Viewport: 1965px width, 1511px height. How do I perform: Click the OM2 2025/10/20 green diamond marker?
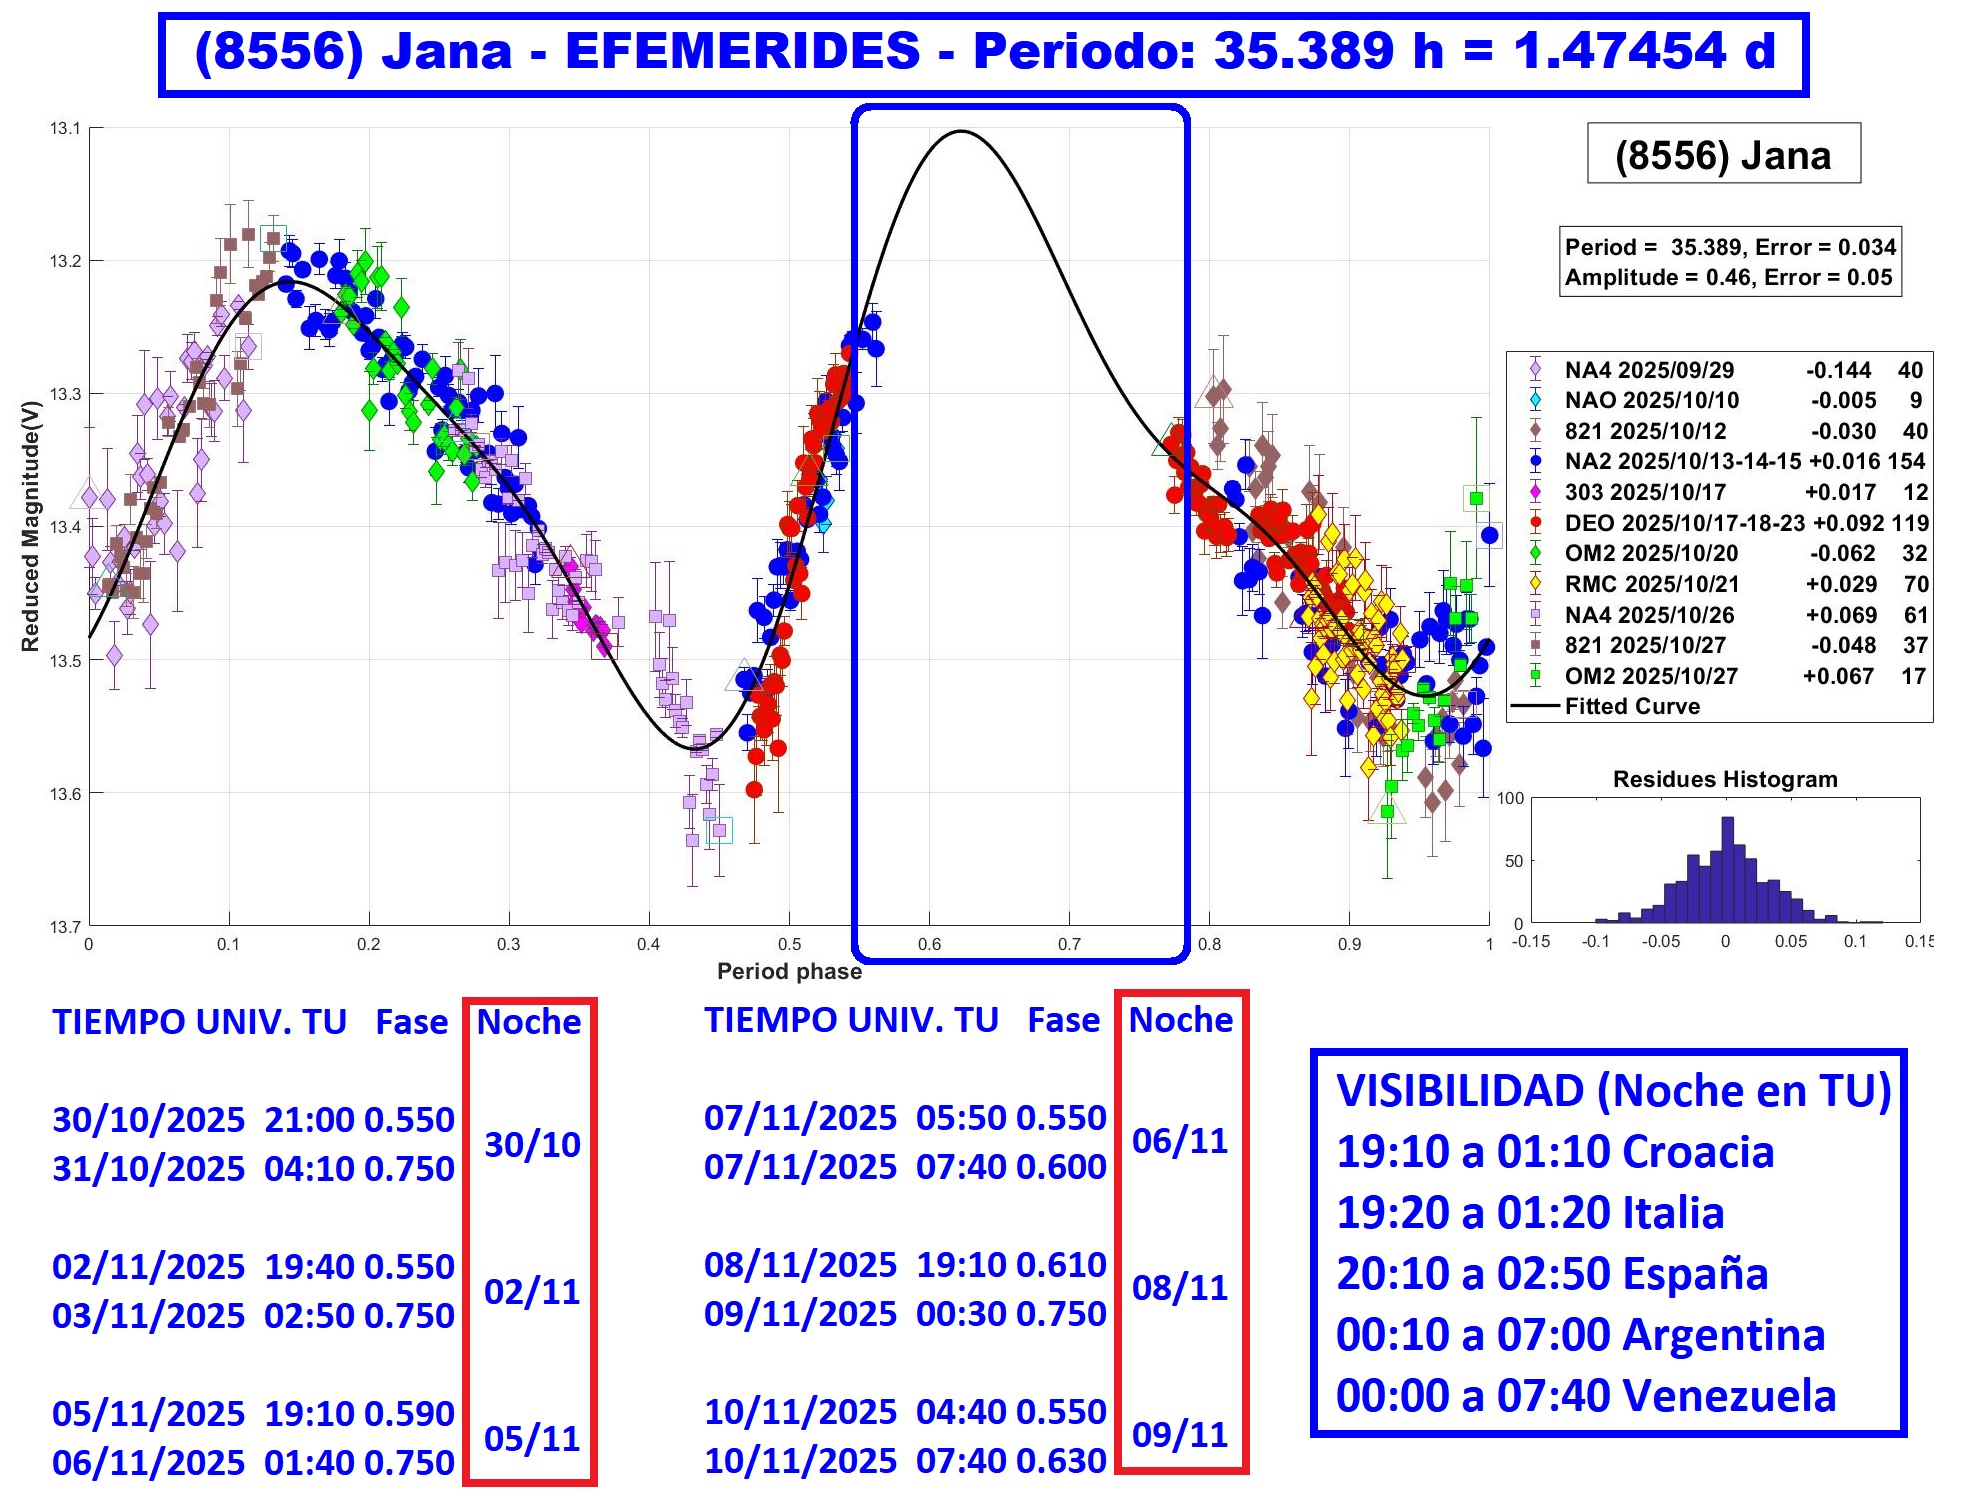1535,553
